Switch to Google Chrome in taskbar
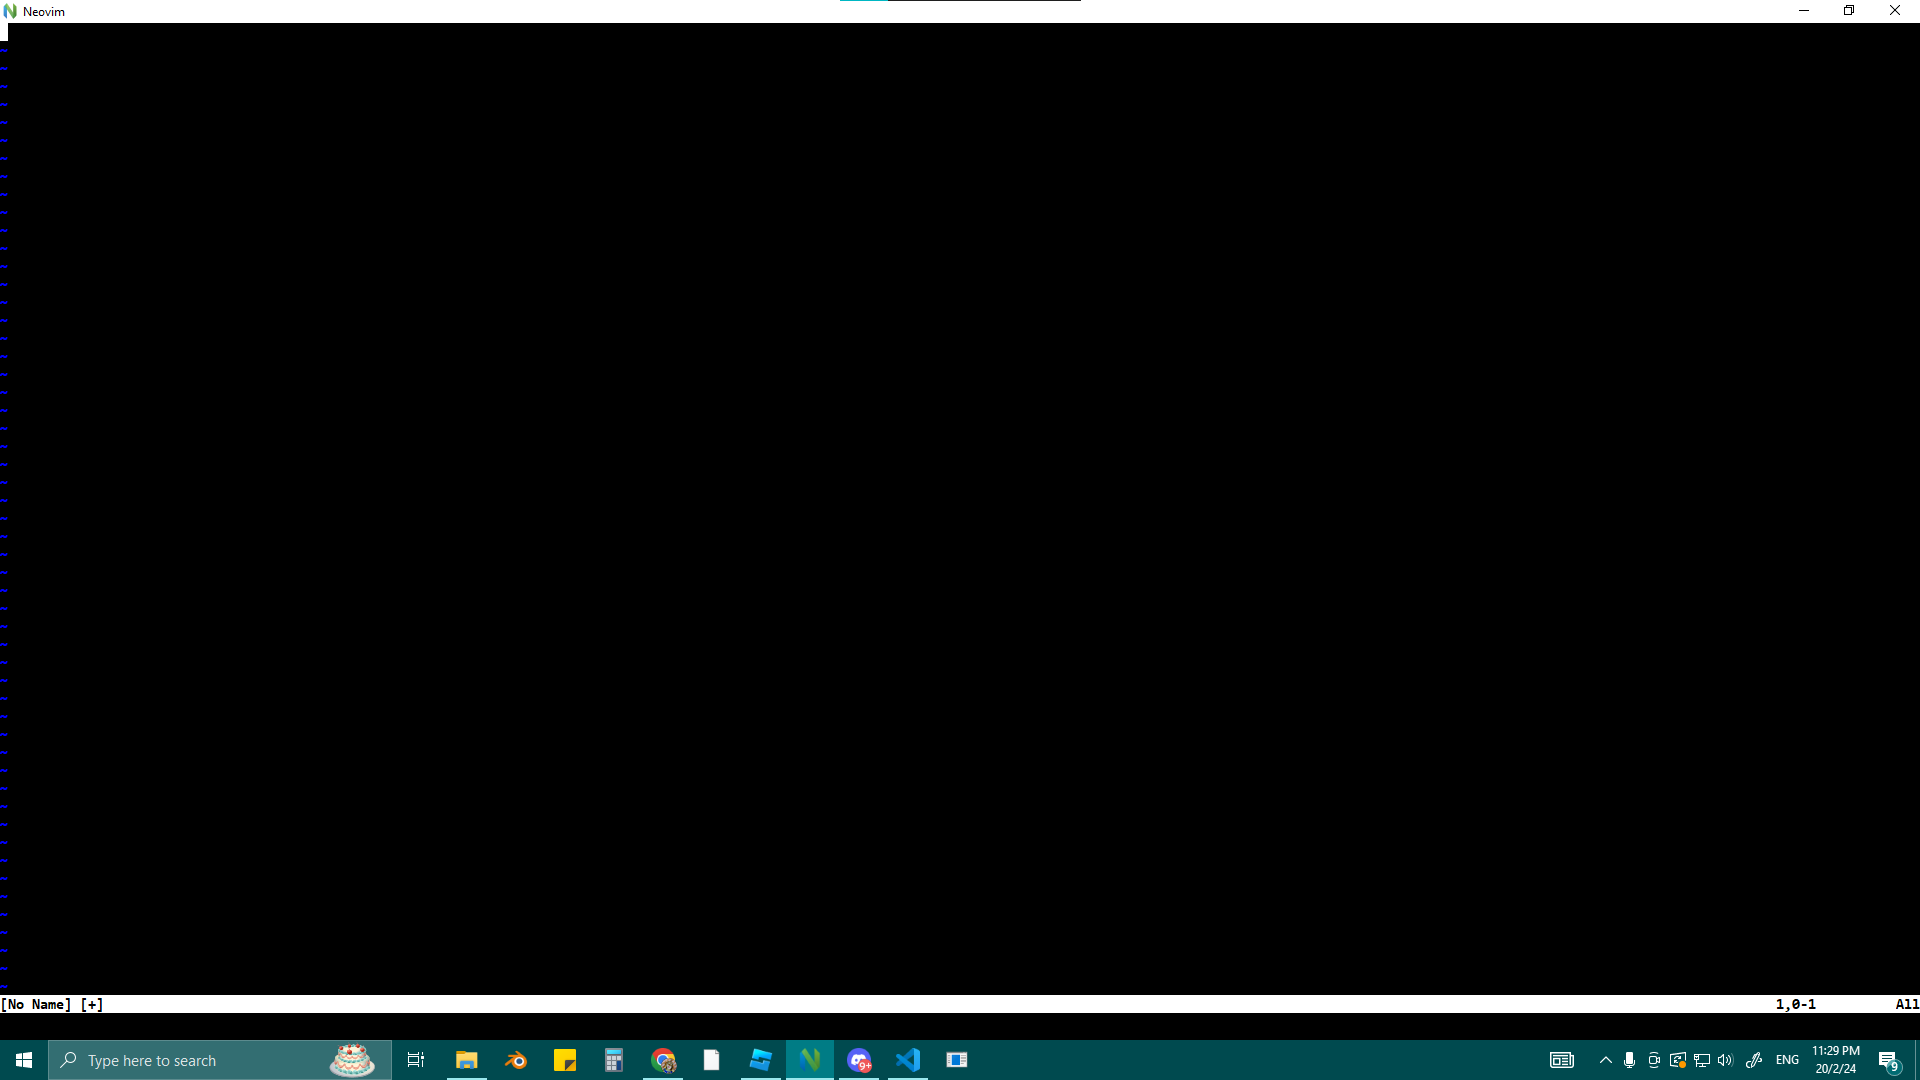1920x1080 pixels. pos(663,1060)
